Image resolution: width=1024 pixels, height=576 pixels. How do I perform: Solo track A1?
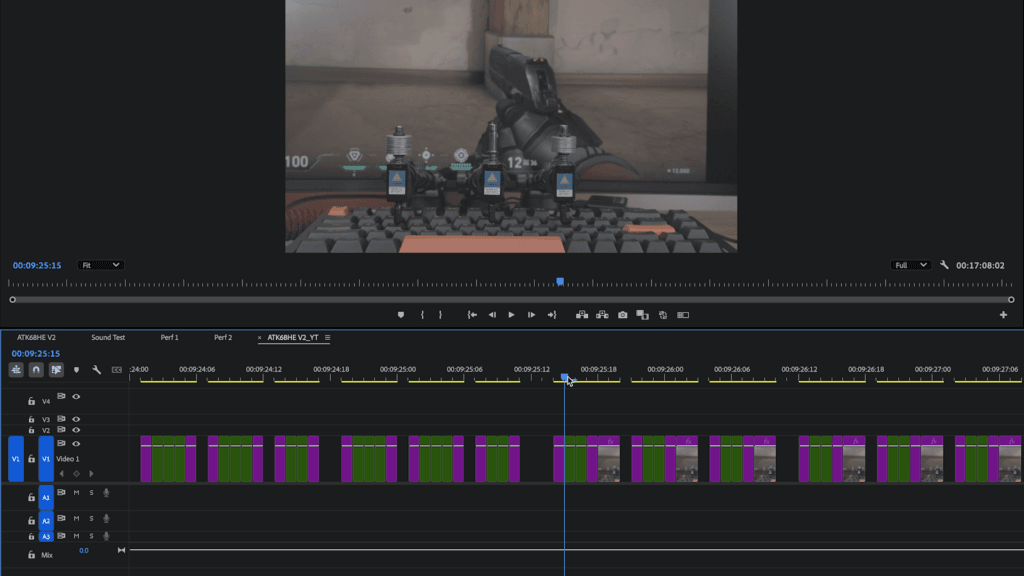point(91,492)
